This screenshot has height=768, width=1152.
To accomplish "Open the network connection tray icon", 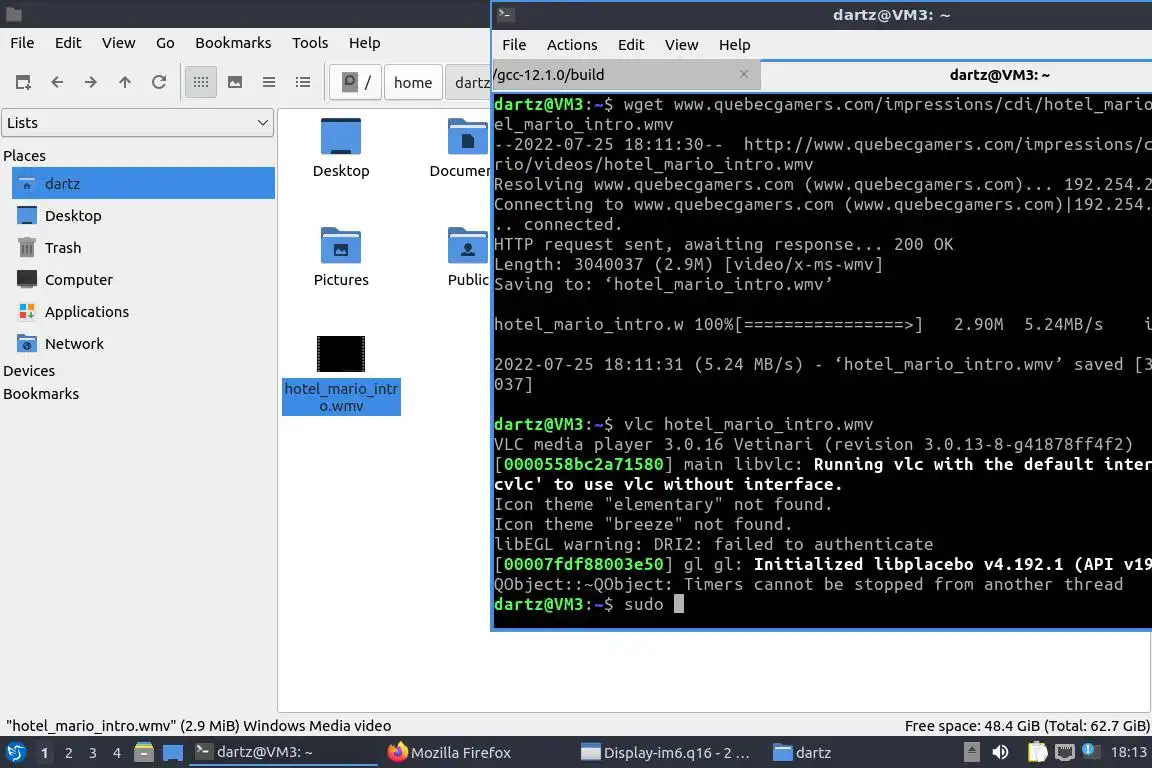I will click(1065, 752).
